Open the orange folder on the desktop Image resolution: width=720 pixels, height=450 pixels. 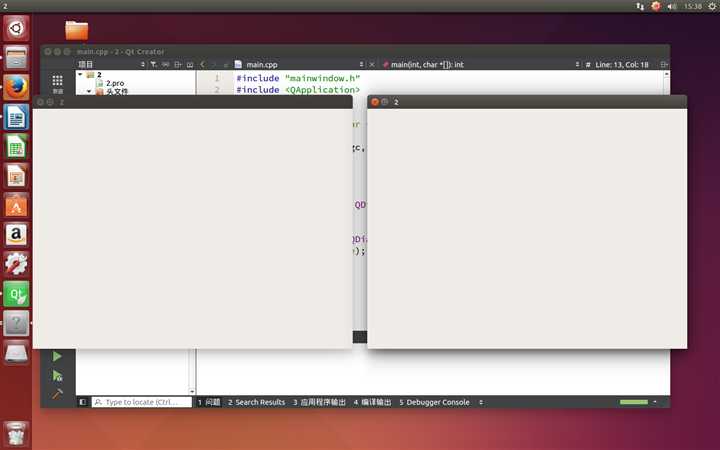pyautogui.click(x=77, y=31)
